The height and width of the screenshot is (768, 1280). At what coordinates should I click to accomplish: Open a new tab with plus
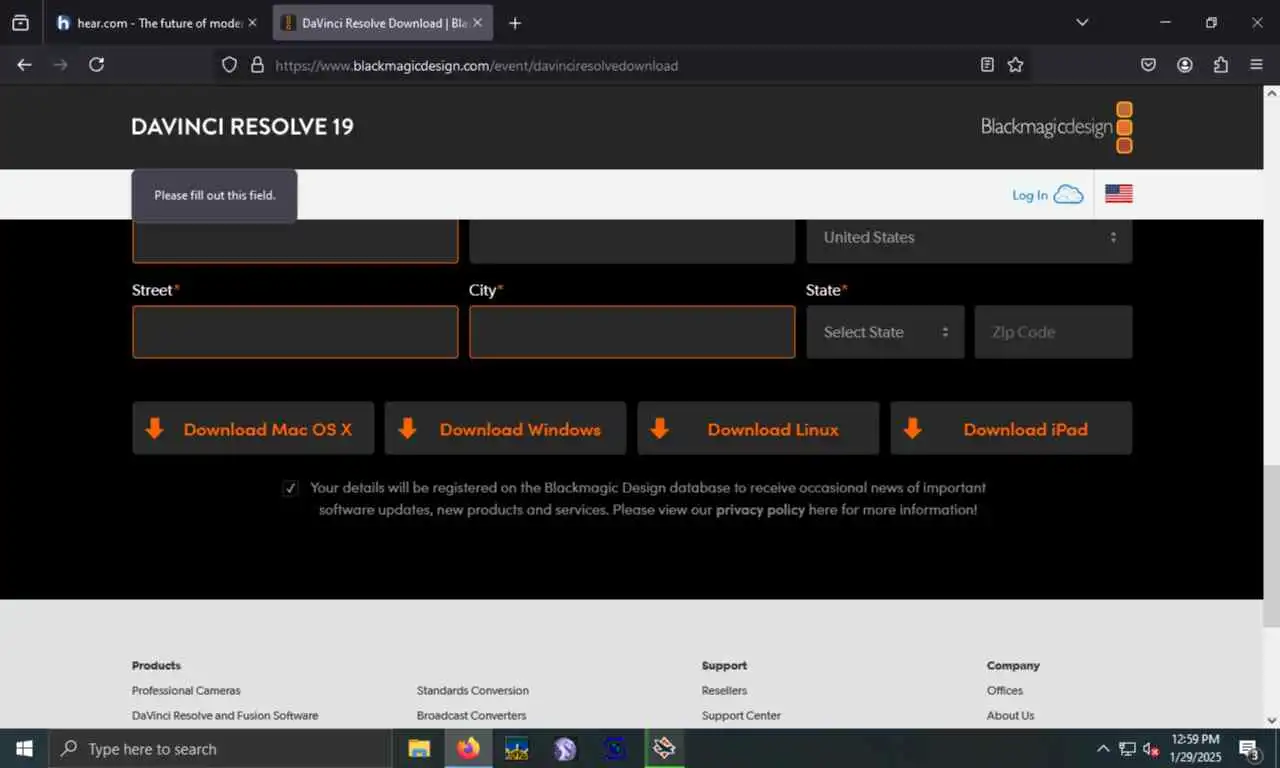tap(515, 23)
